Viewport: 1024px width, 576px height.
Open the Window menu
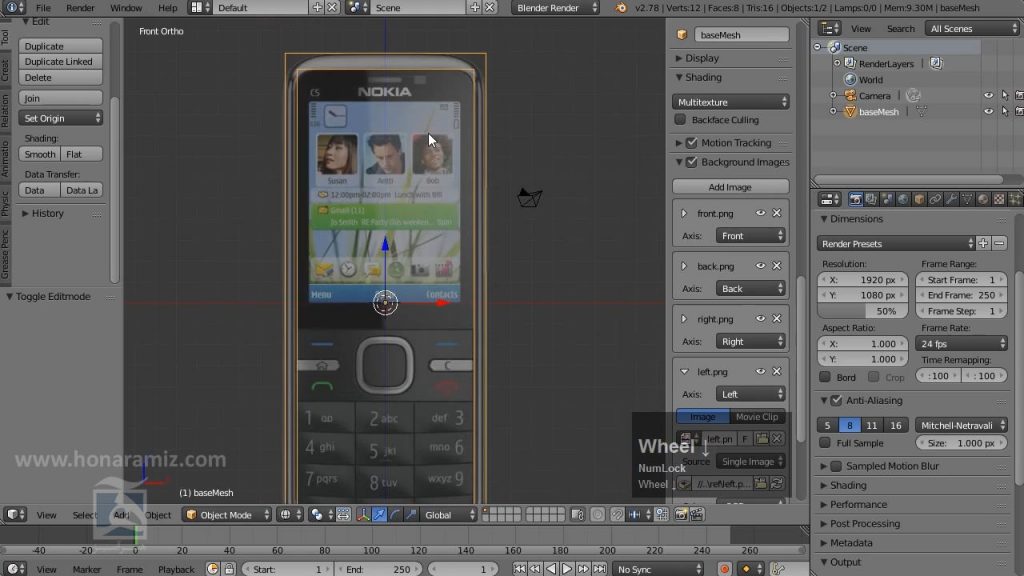coord(126,8)
